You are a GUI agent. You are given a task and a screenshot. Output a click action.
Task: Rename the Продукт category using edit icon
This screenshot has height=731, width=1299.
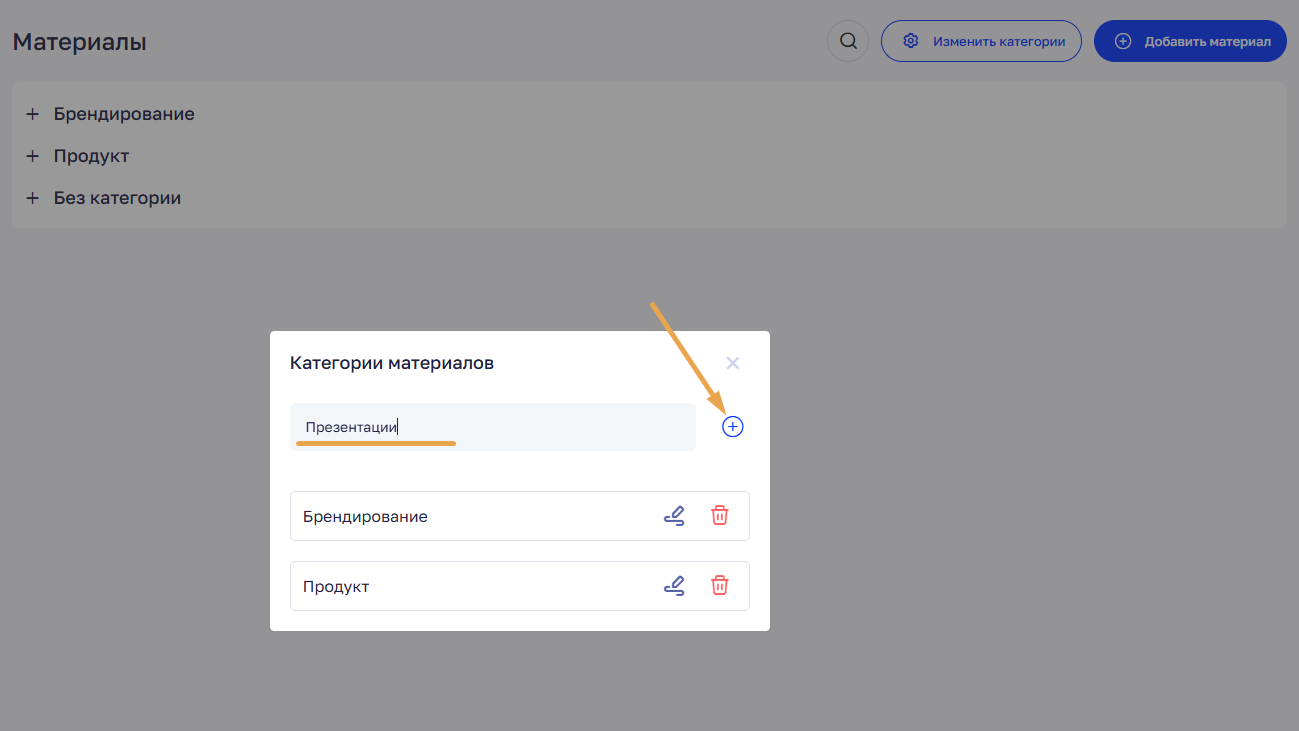coord(674,586)
